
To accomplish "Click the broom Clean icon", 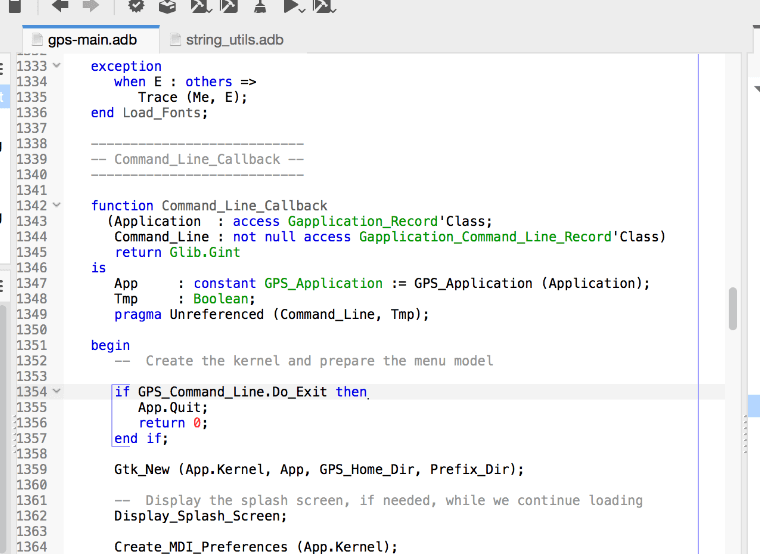I will click(x=260, y=5).
